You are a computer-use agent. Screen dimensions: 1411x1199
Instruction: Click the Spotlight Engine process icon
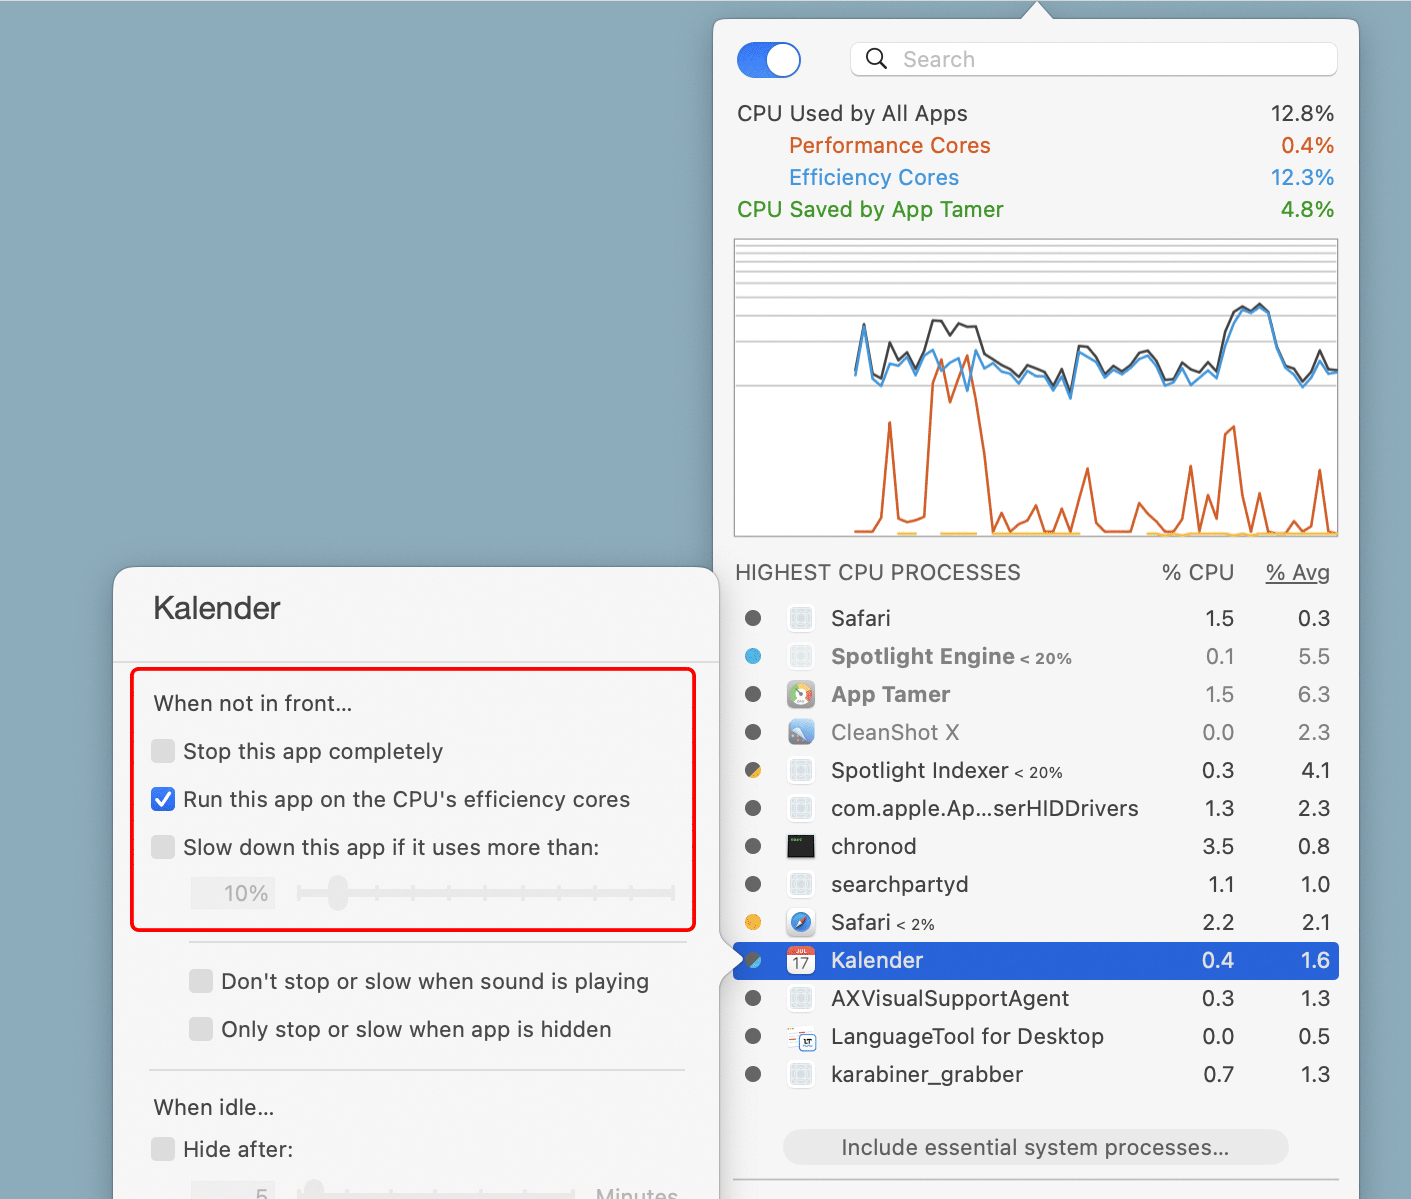[801, 656]
